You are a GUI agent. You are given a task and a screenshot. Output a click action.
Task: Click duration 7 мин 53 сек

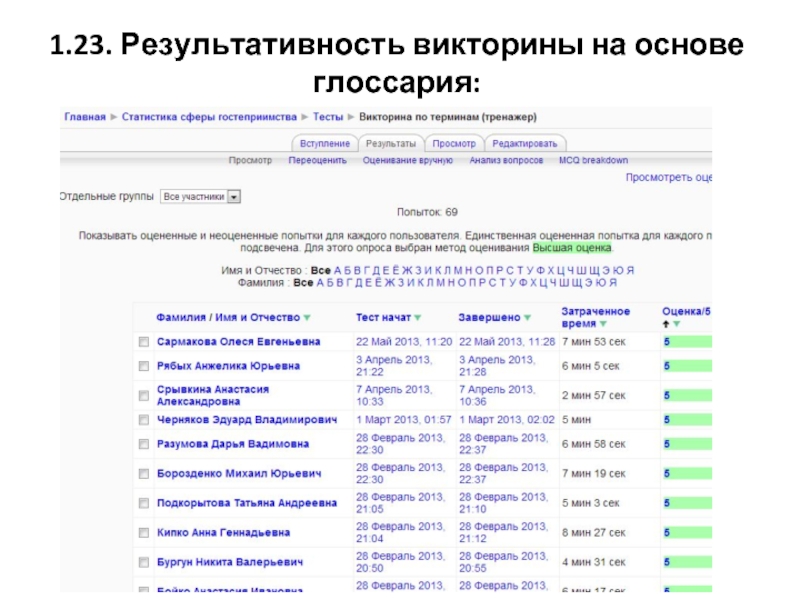(593, 342)
